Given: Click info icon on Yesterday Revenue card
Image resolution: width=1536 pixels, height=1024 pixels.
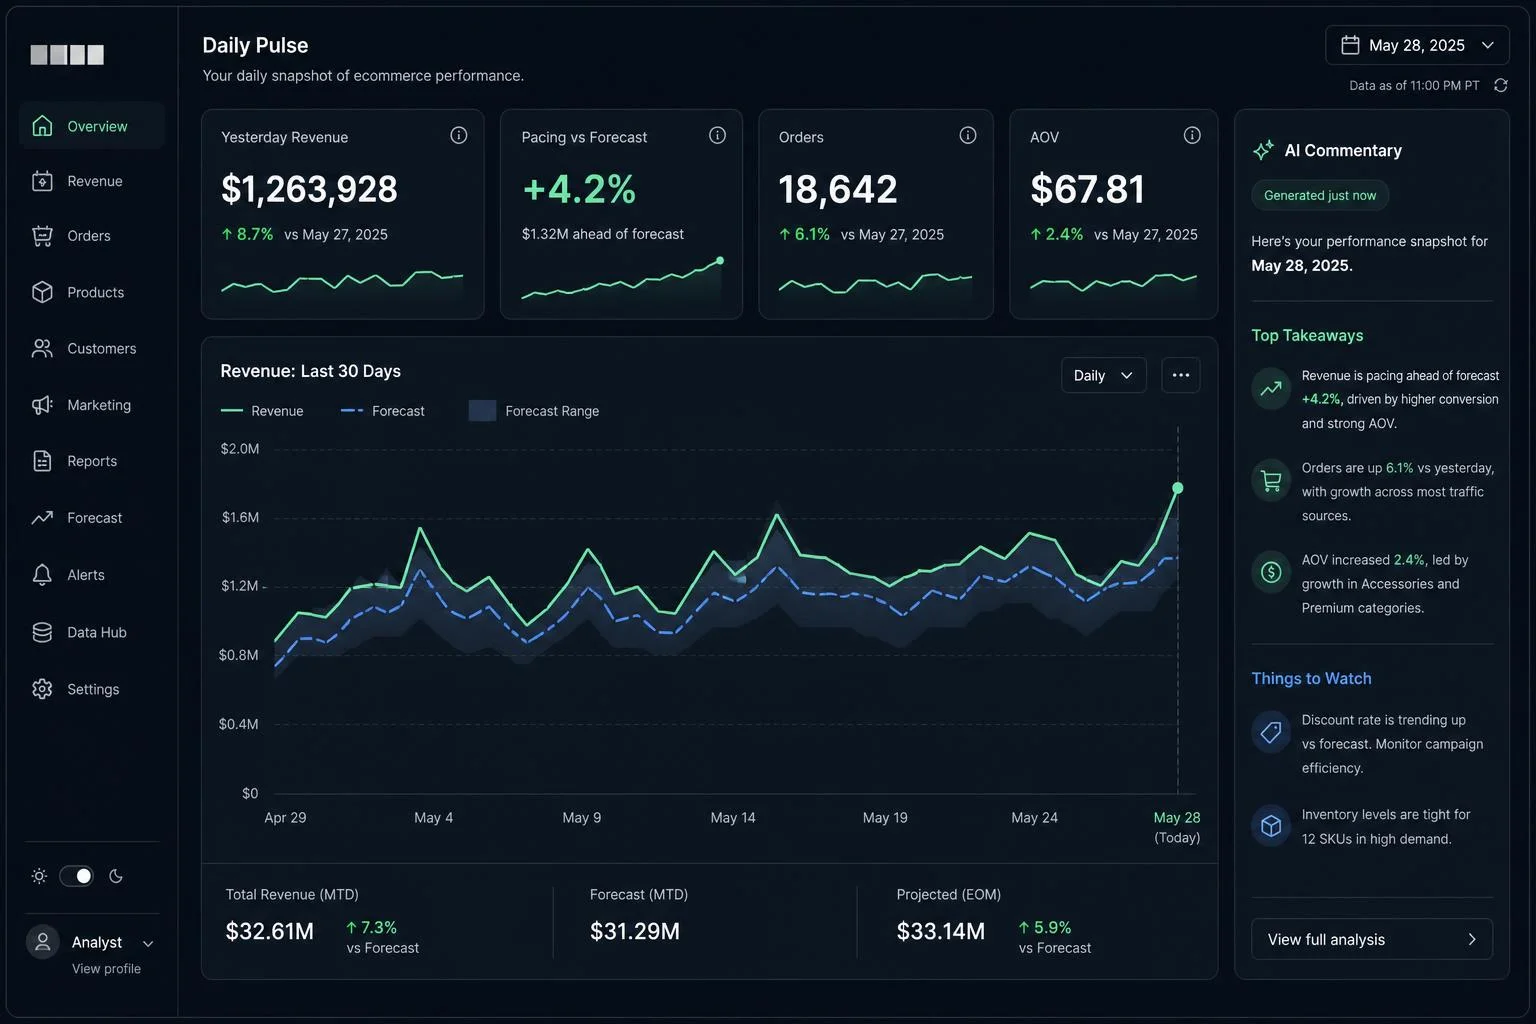Looking at the screenshot, I should point(459,135).
